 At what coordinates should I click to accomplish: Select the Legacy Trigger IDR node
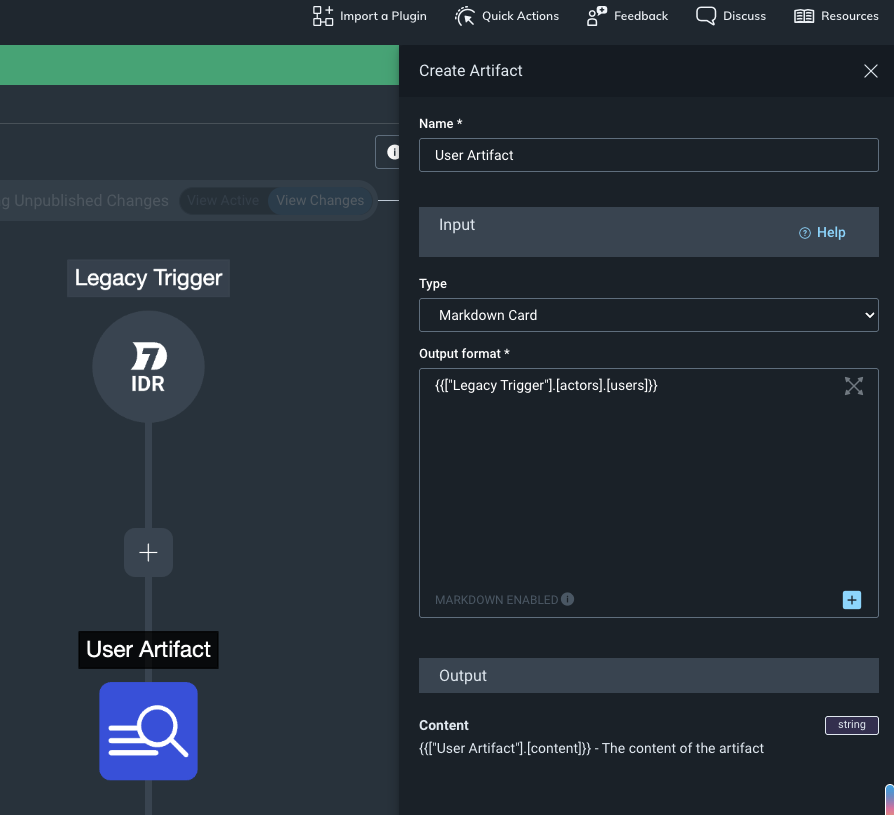[148, 367]
